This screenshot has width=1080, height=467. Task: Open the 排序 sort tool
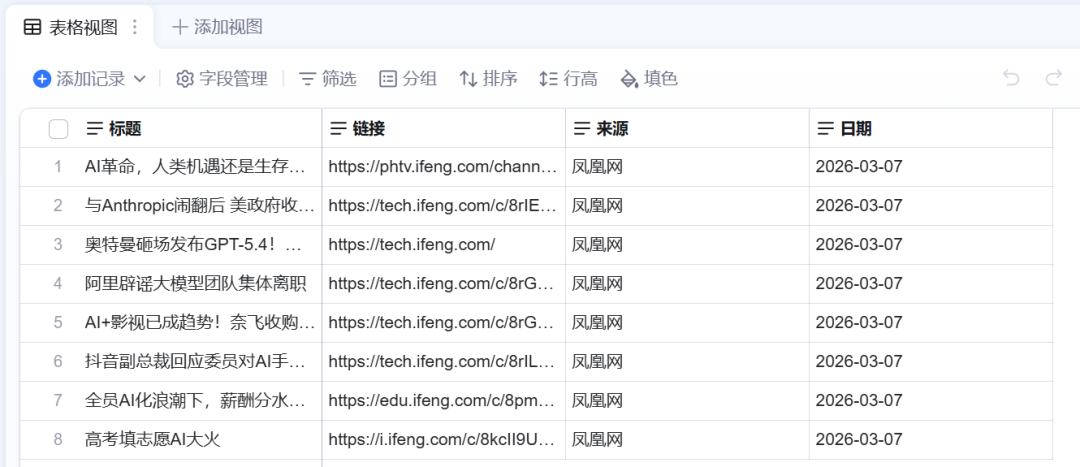[x=488, y=79]
